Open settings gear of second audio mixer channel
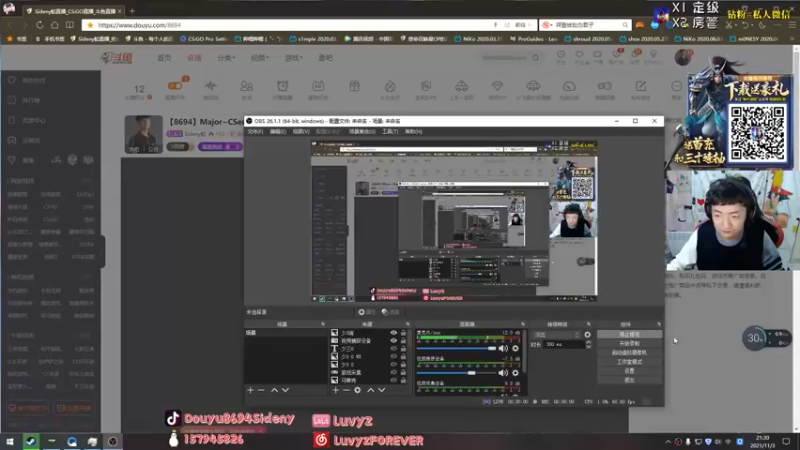This screenshot has width=800, height=450. pos(515,373)
